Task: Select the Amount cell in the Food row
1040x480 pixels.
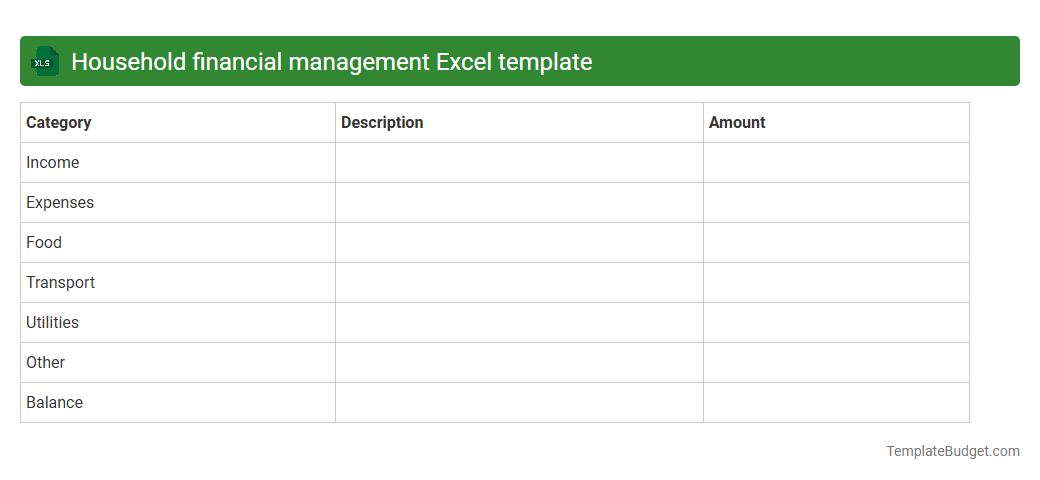Action: [x=836, y=243]
